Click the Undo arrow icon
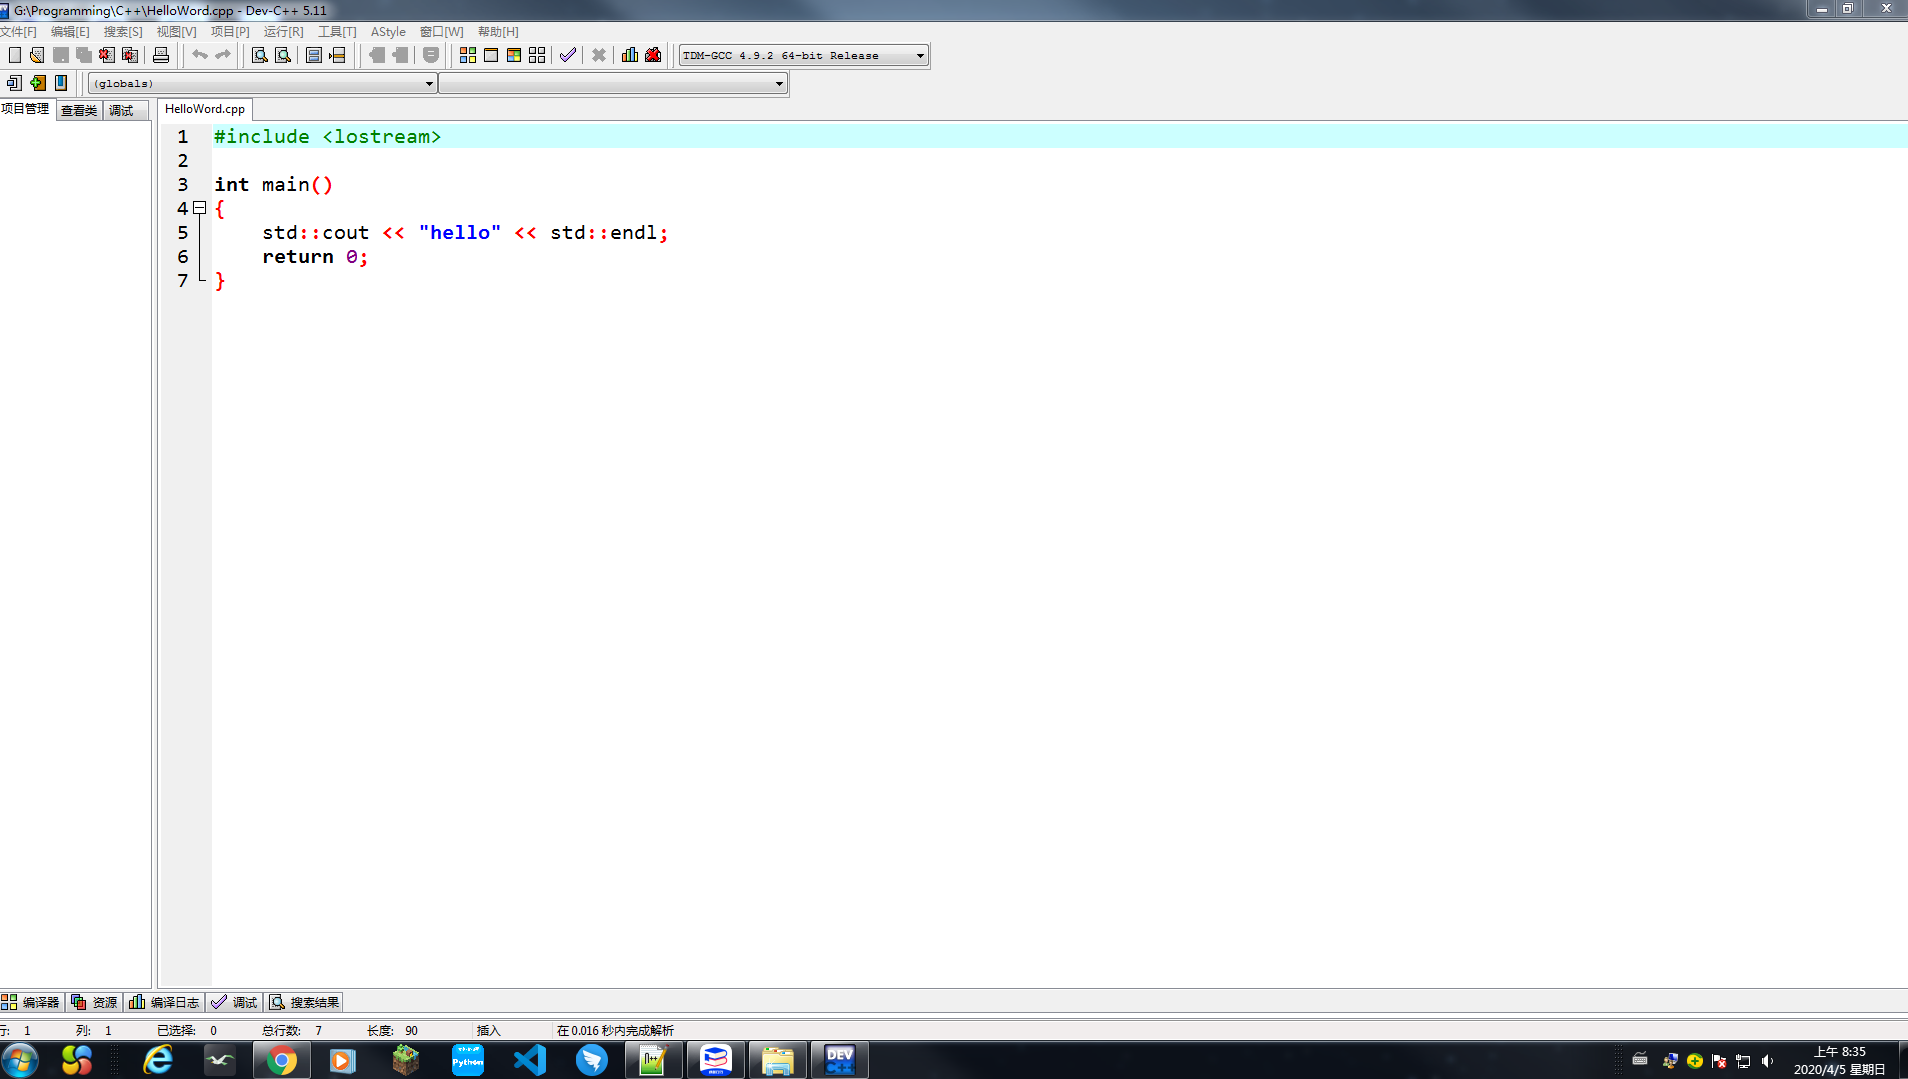The width and height of the screenshot is (1908, 1079). [200, 55]
